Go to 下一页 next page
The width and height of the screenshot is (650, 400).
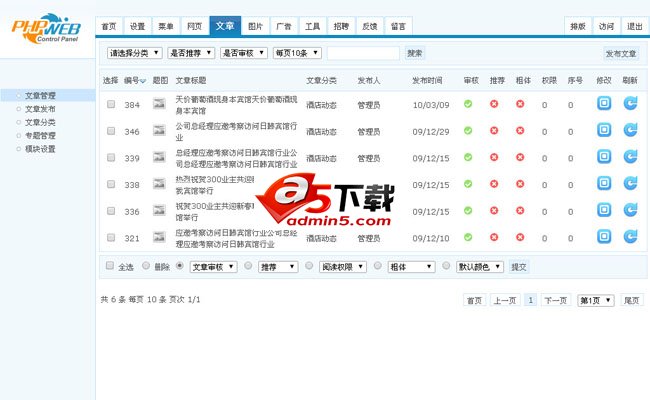555,300
